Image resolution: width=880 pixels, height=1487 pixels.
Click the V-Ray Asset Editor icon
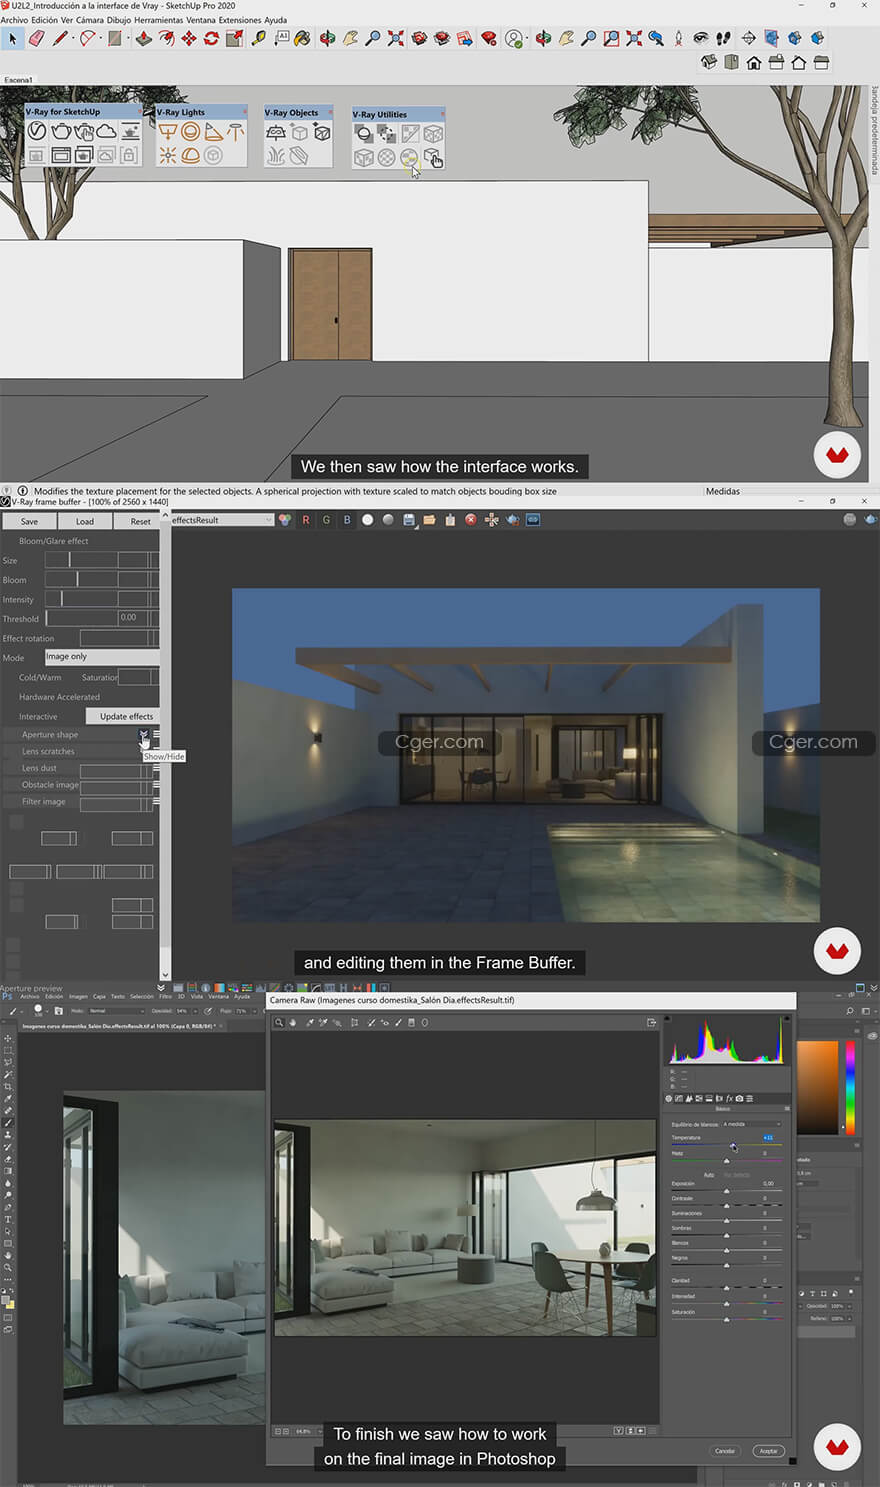pos(36,132)
